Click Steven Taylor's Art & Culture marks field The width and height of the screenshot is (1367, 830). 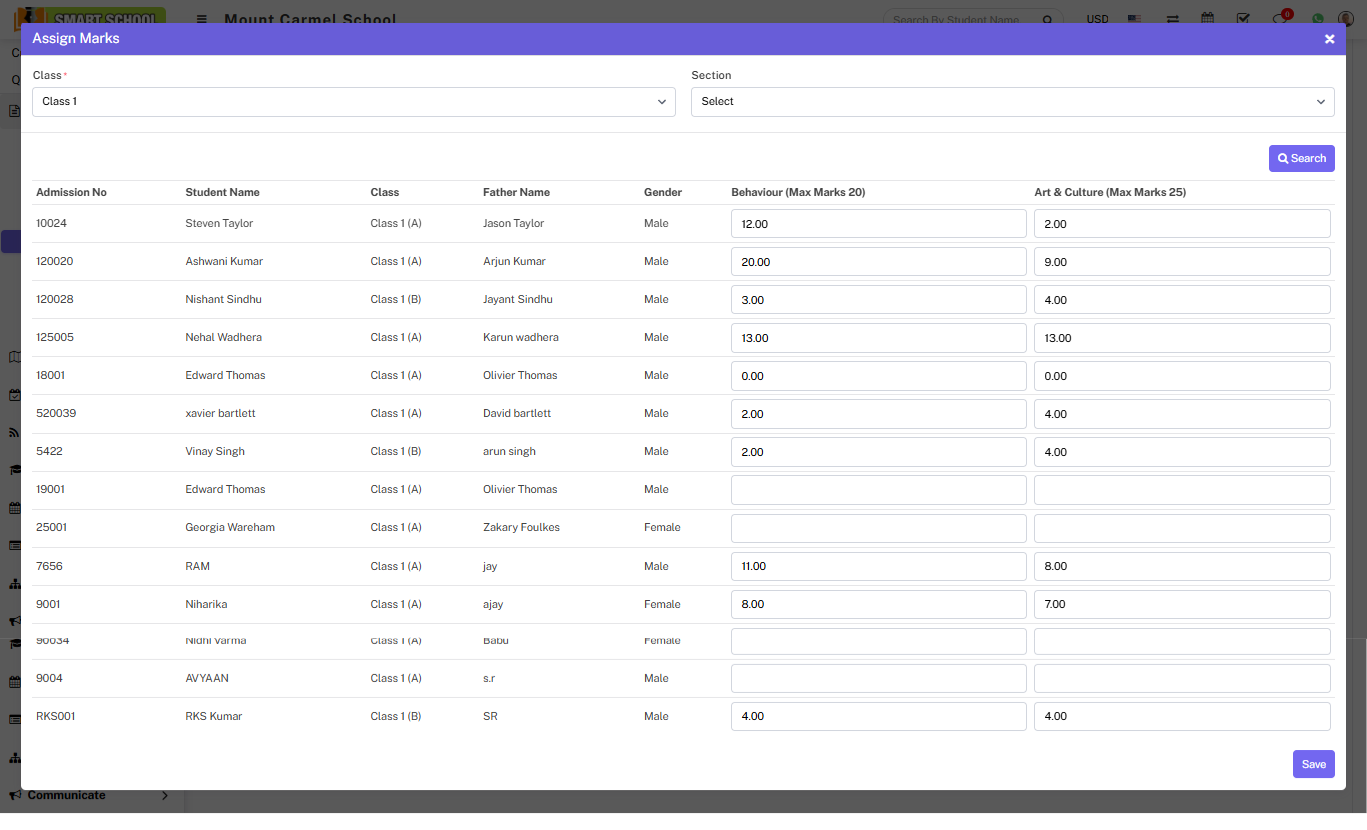1181,224
